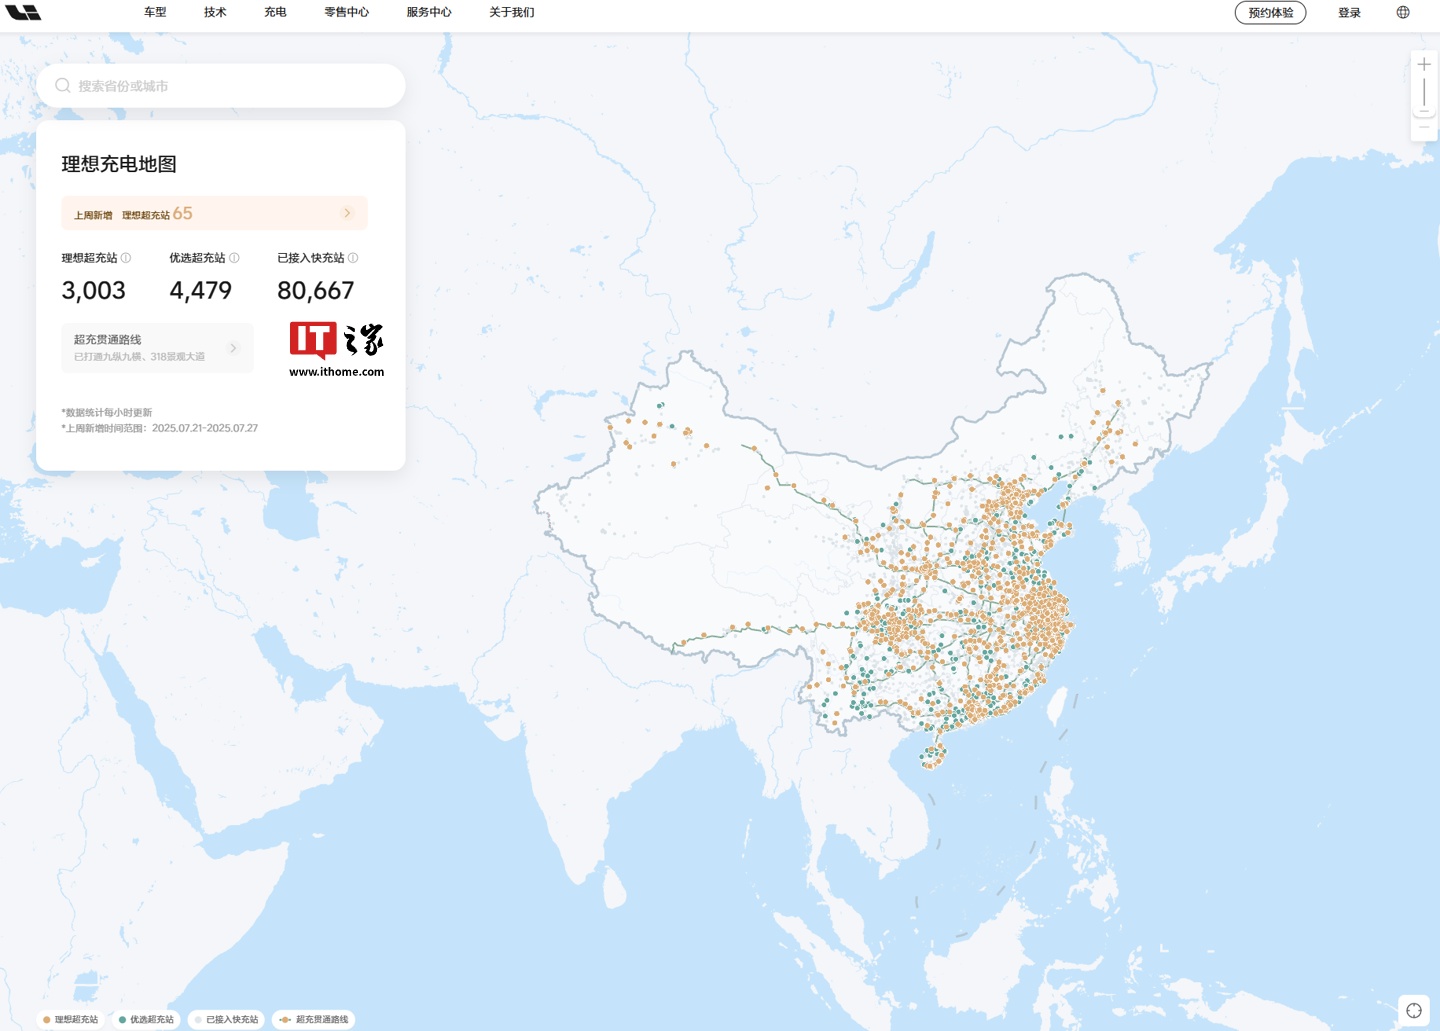The image size is (1440, 1031).
Task: Click the 预约体验 button
Action: pos(1270,13)
